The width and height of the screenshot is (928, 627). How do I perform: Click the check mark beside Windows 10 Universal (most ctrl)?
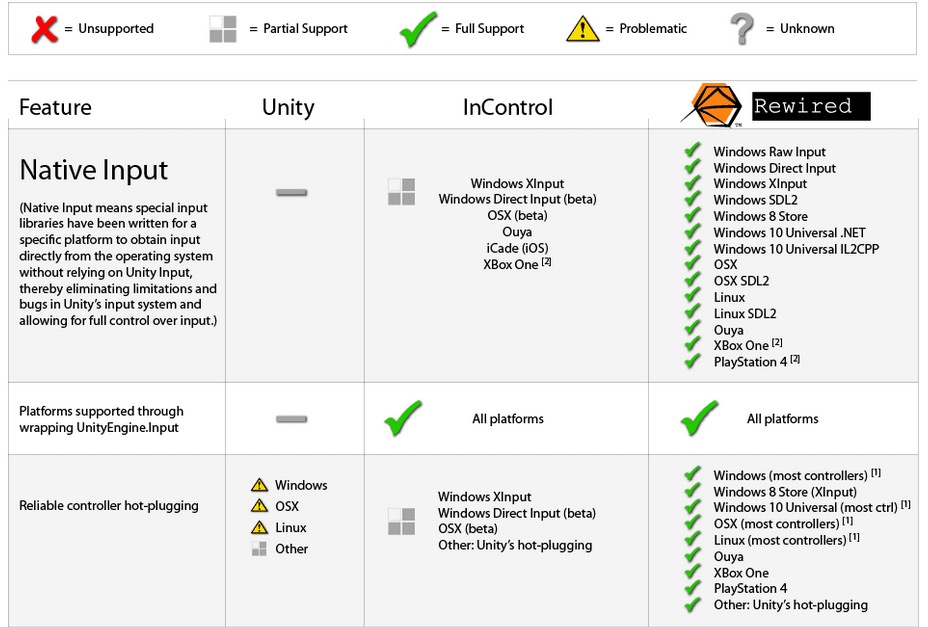point(692,506)
